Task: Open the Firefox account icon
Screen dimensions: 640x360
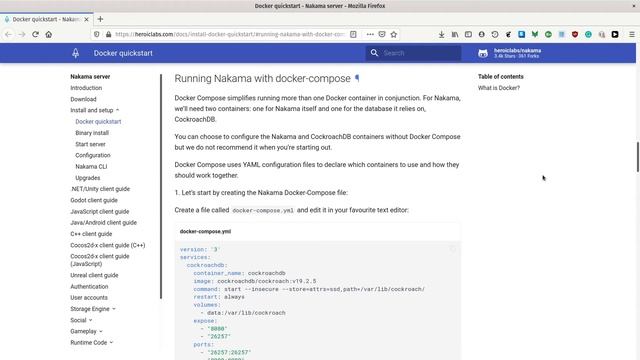Action: (482, 35)
